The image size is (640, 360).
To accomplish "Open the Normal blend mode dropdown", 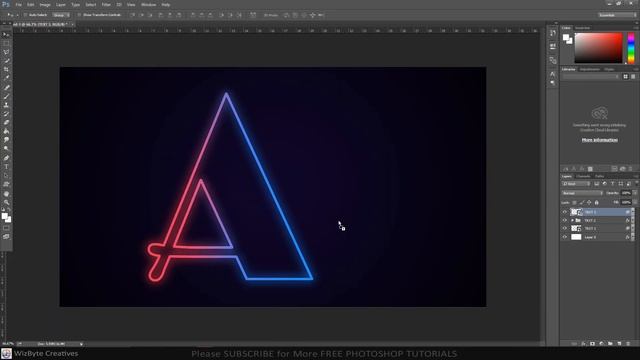I will (x=582, y=193).
